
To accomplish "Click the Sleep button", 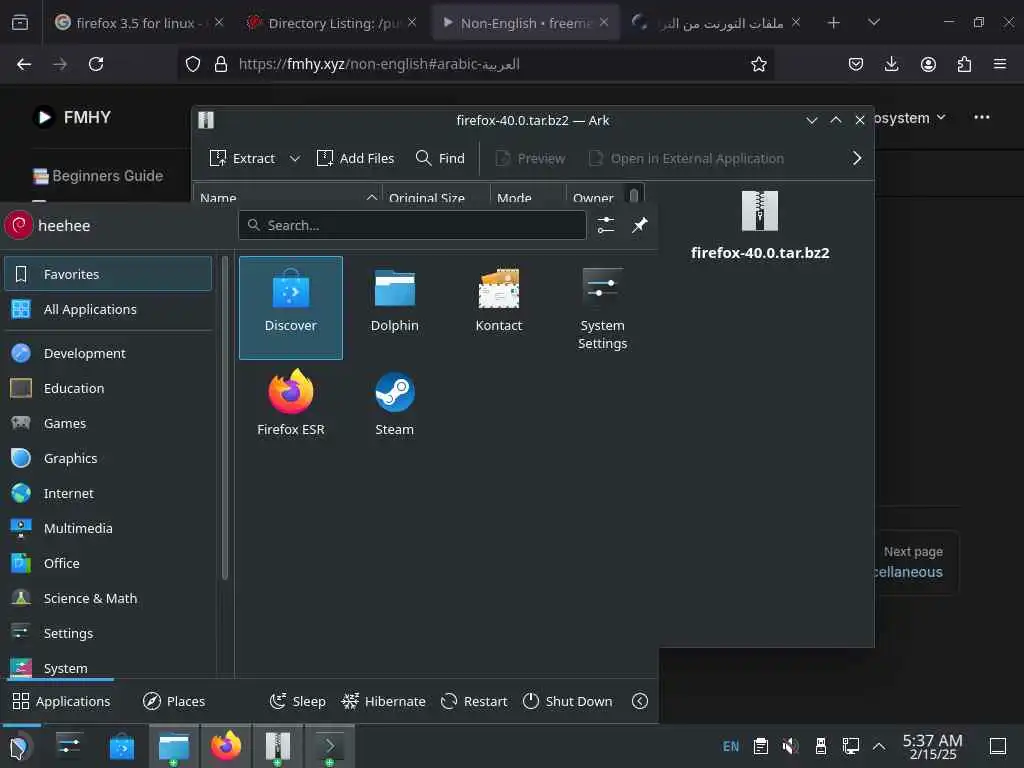I will click(x=297, y=701).
